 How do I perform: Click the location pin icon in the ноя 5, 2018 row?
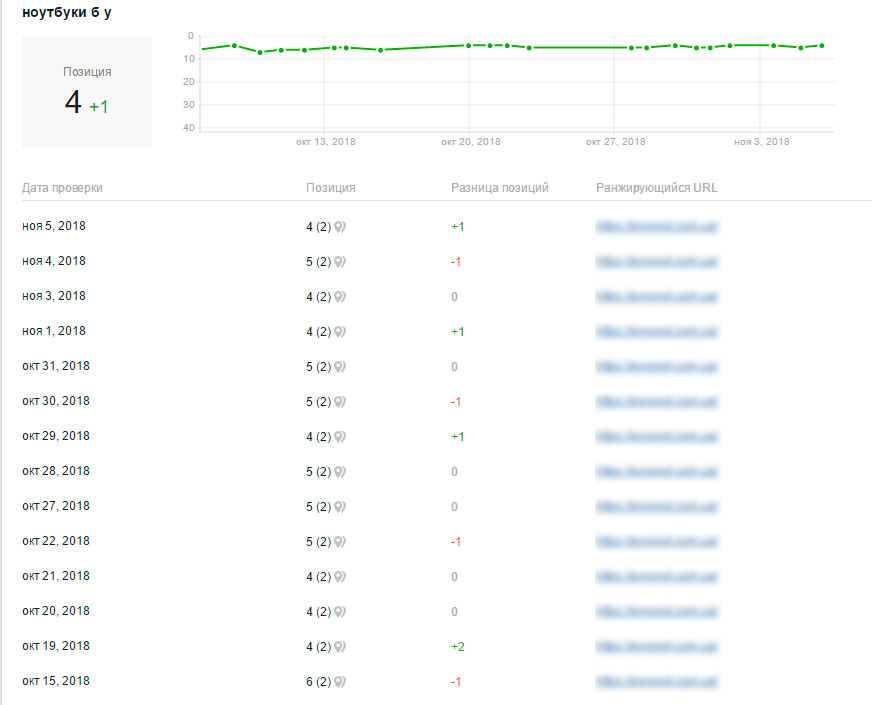point(340,227)
